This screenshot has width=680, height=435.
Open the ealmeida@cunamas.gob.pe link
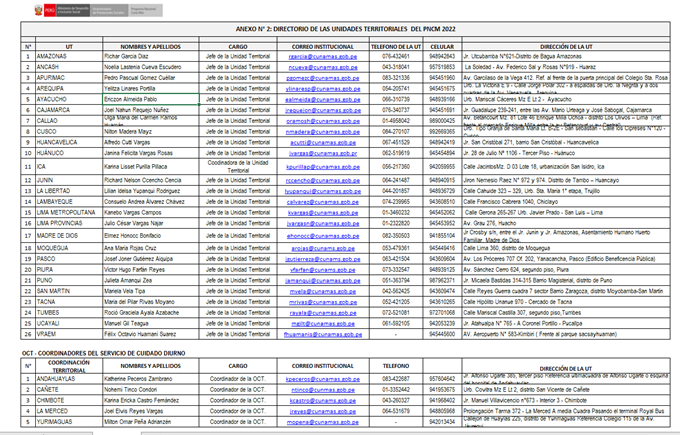click(x=323, y=99)
